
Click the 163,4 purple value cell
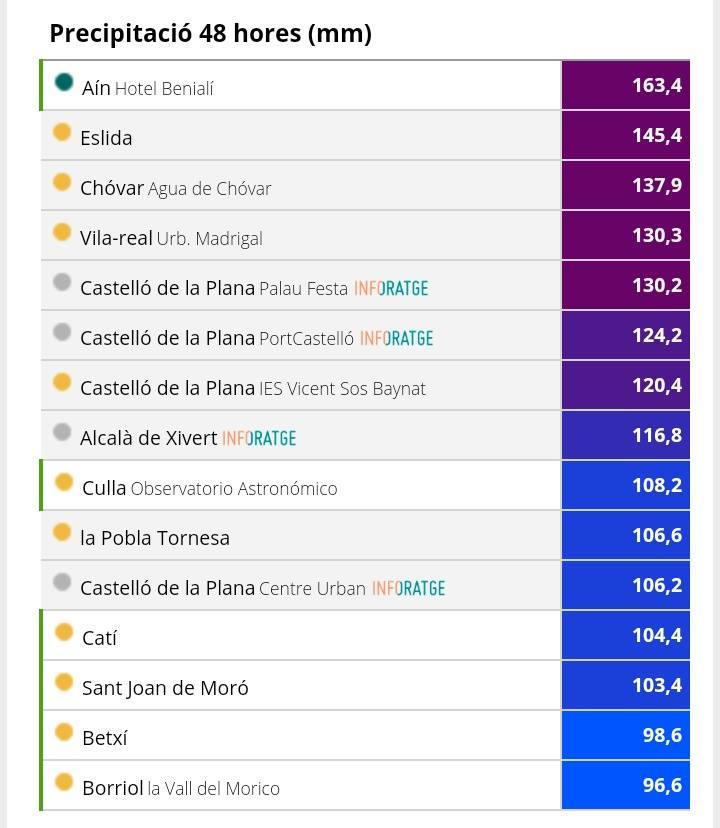[x=626, y=85]
